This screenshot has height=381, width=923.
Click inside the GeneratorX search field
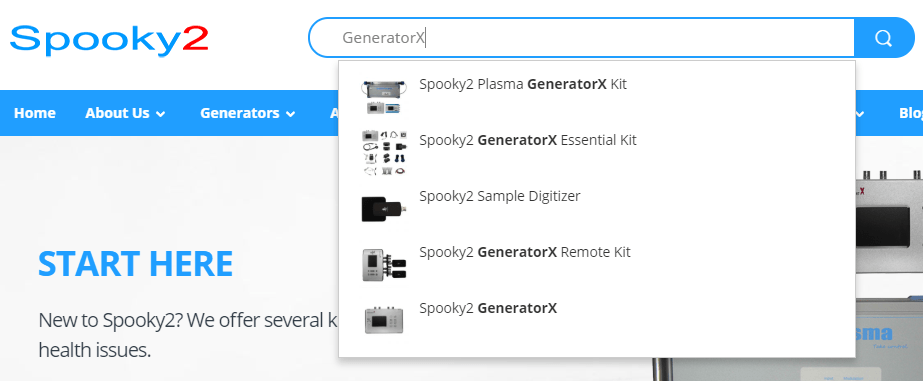(582, 38)
